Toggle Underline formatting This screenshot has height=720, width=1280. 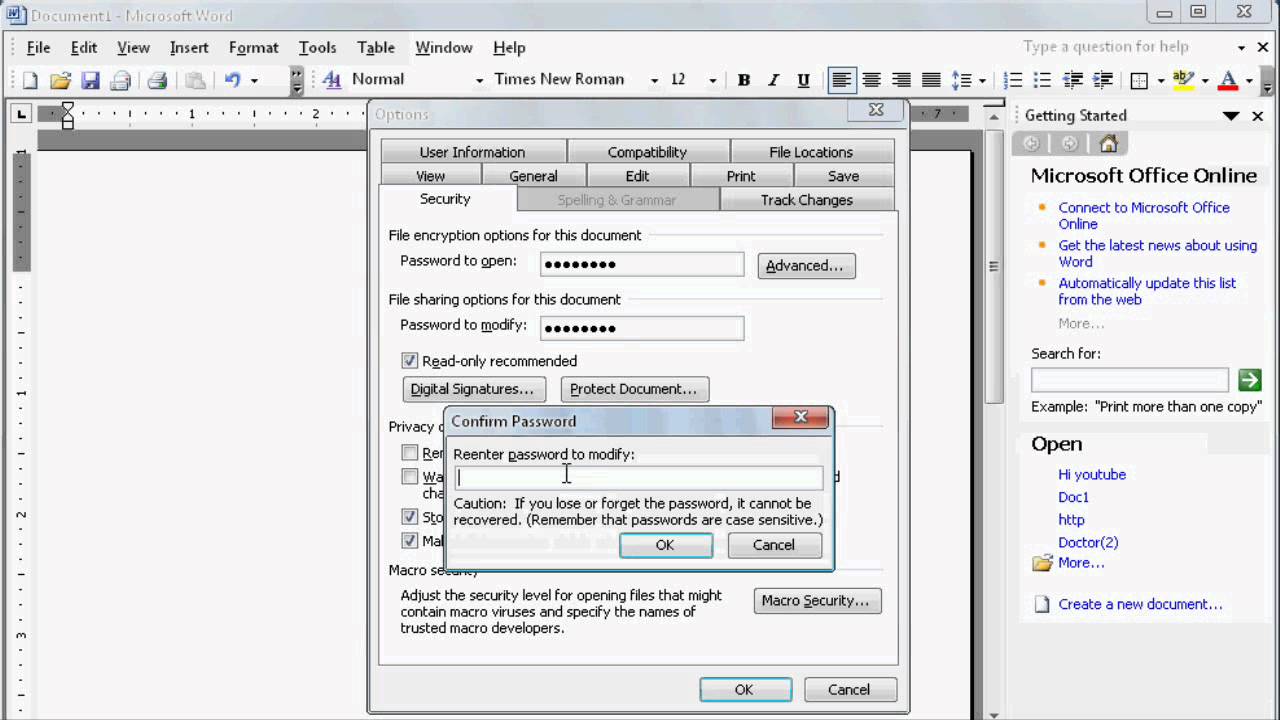point(803,80)
